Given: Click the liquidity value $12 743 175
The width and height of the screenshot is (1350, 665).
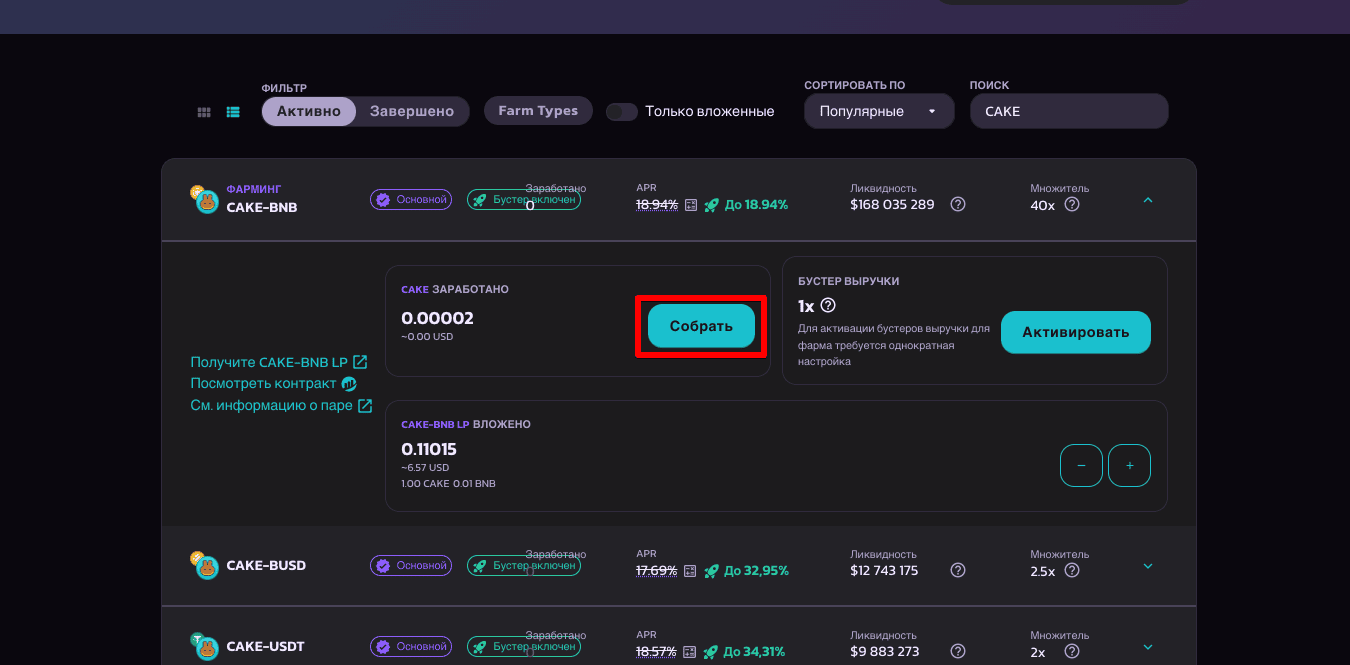Looking at the screenshot, I should coord(884,571).
